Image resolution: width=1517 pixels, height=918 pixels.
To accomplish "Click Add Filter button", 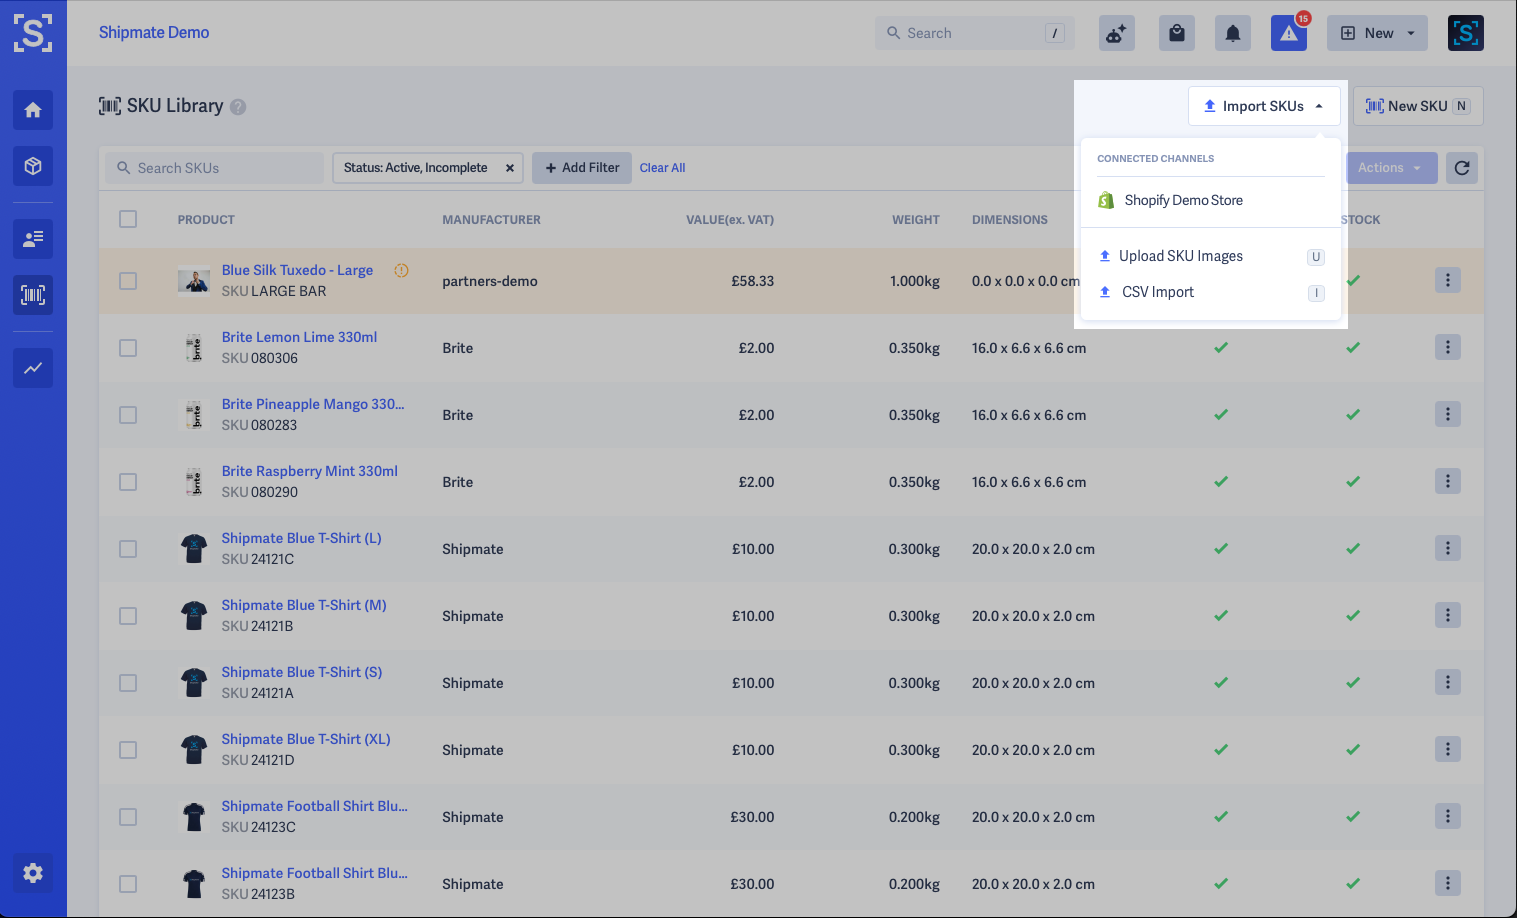I will point(582,168).
